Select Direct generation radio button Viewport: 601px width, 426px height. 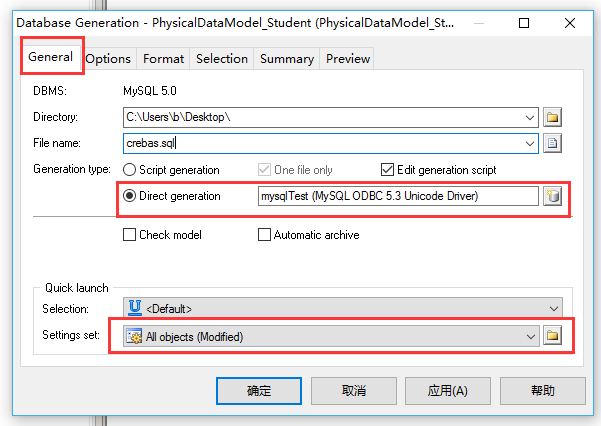click(130, 196)
